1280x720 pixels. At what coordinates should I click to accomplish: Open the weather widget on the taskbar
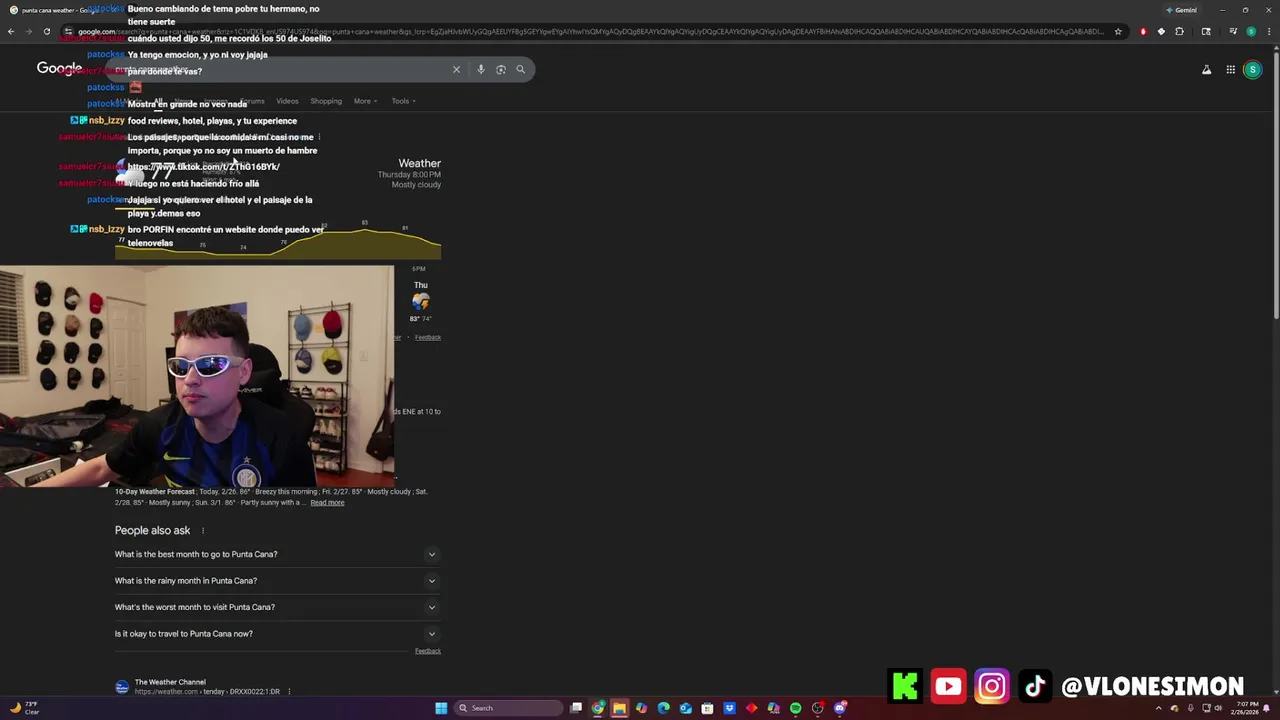point(24,708)
